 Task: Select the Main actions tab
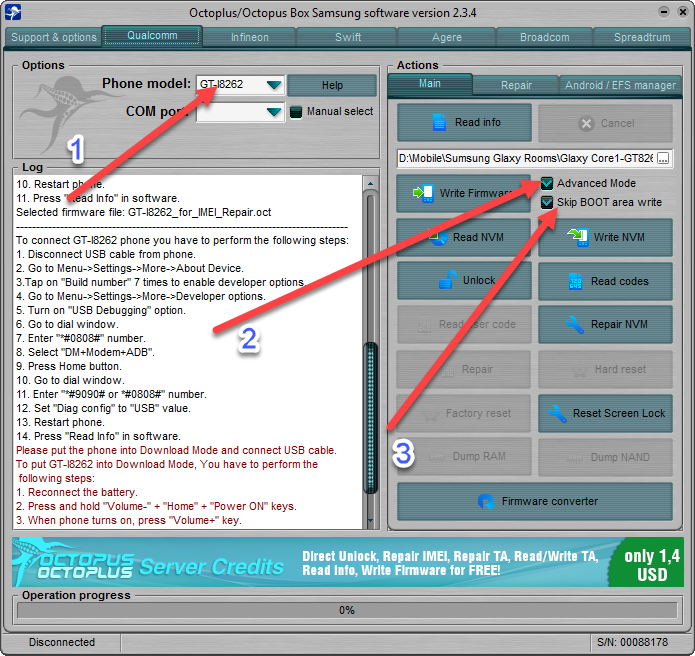pos(429,83)
